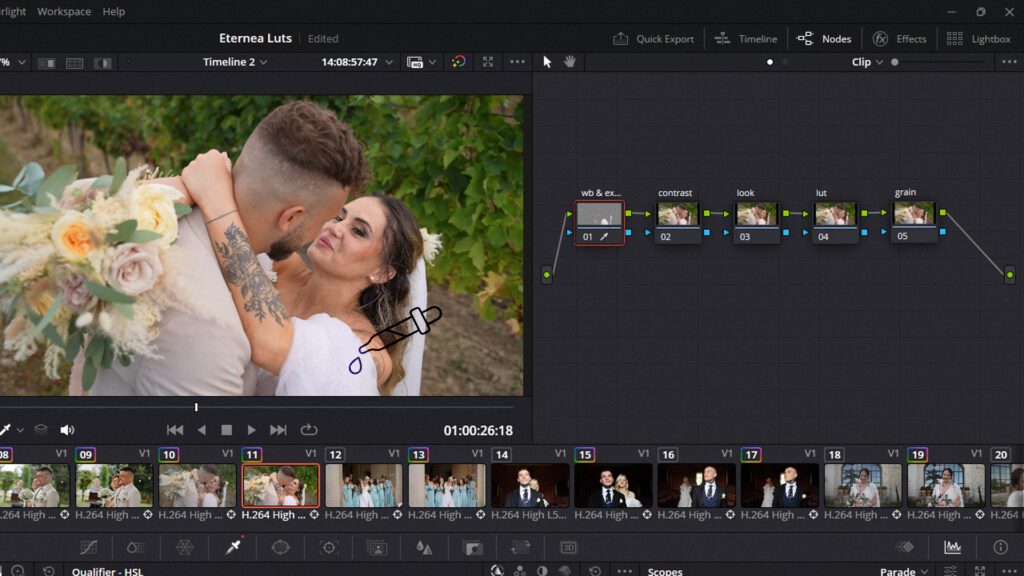Click the node tree output dot
Screen dimensions: 1024x576
(1010, 275)
